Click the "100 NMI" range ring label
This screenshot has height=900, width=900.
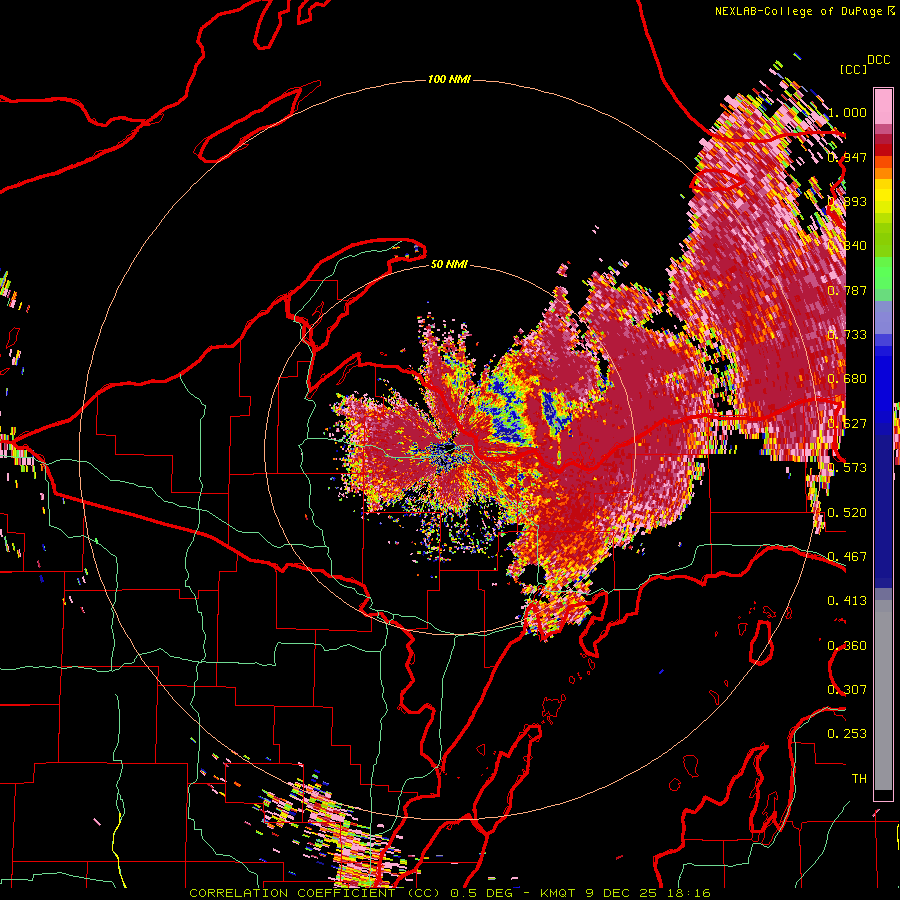coord(449,79)
